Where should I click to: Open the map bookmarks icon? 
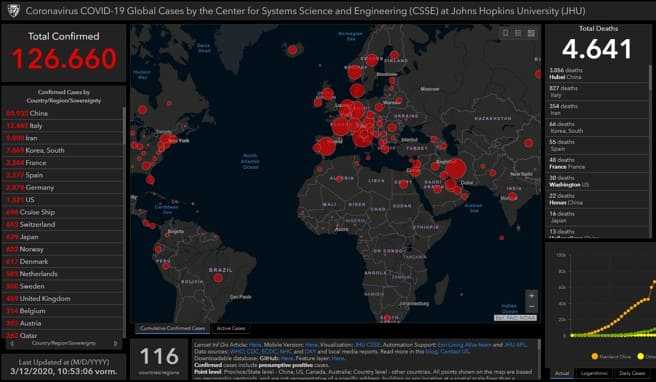pyautogui.click(x=505, y=33)
